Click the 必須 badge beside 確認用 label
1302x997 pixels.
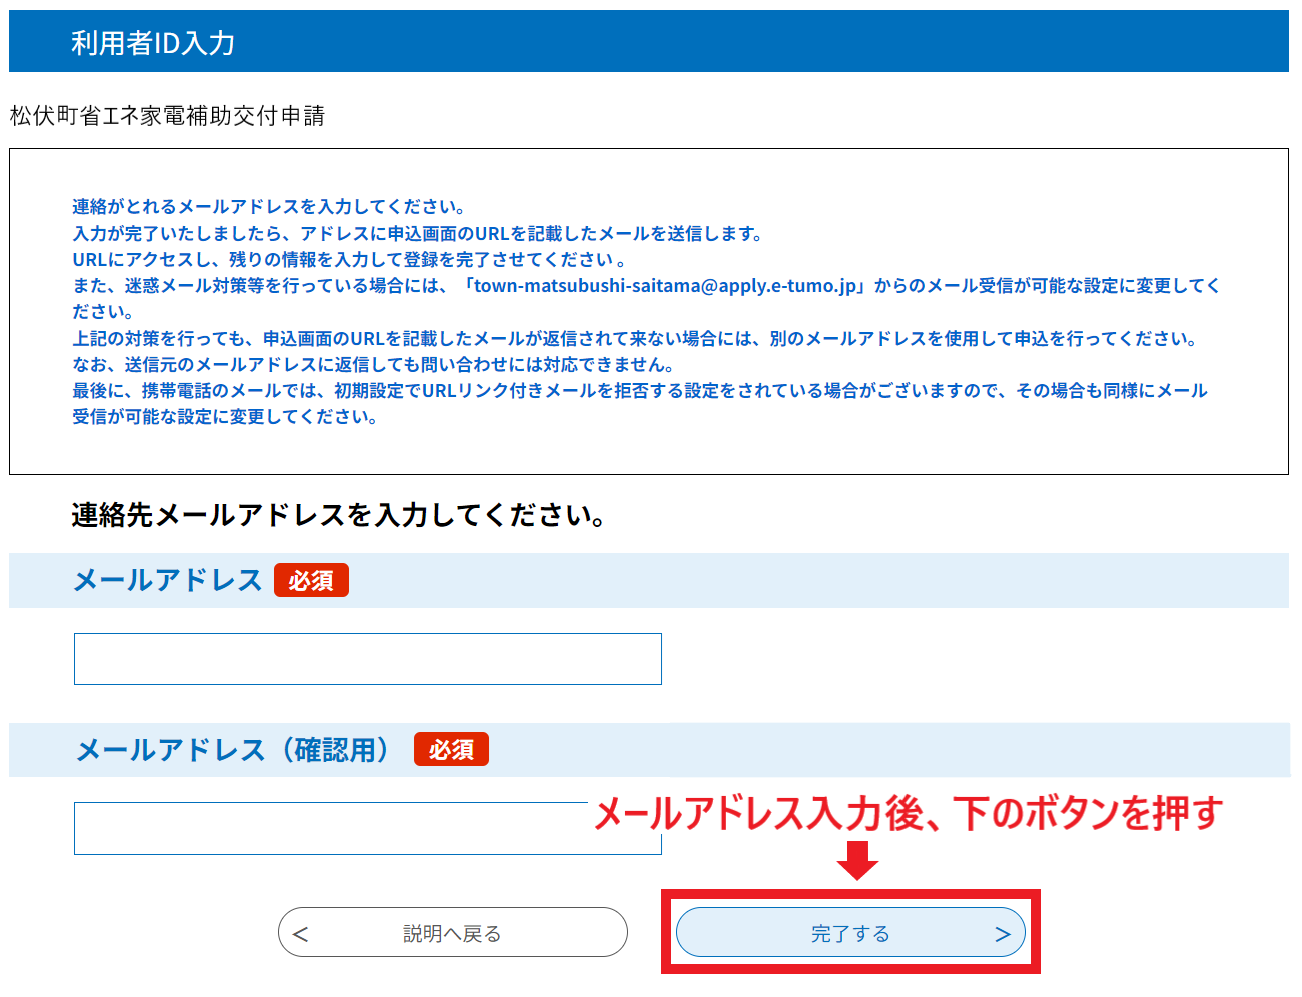click(x=451, y=749)
